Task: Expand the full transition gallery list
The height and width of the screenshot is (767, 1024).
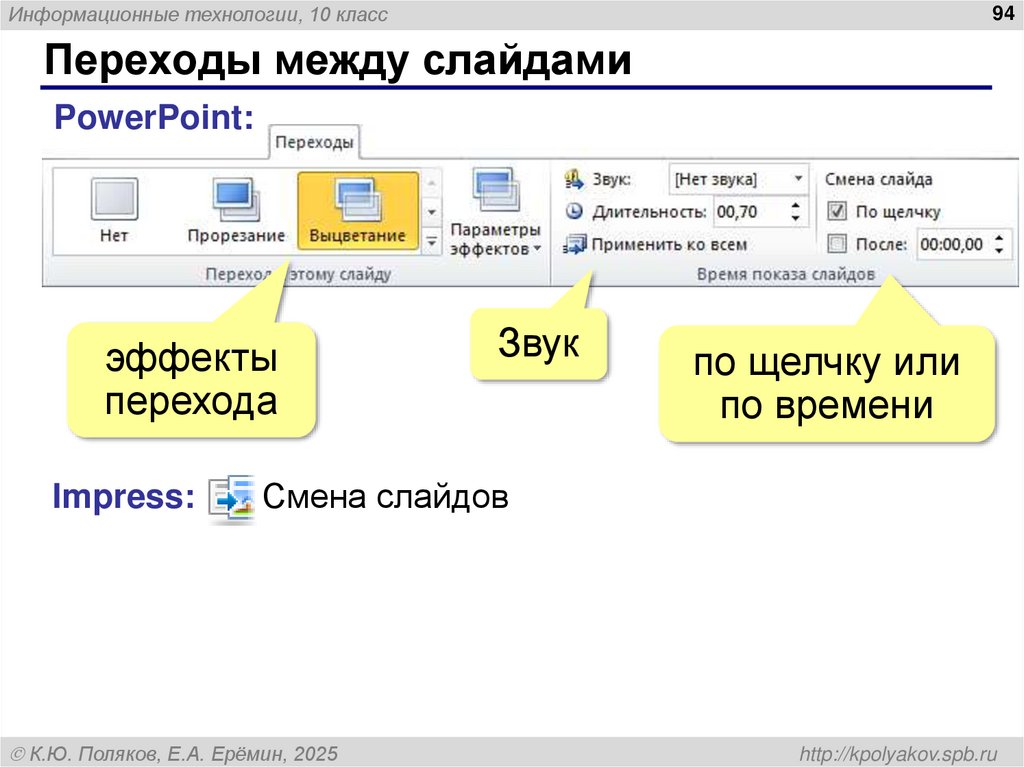Action: [432, 241]
